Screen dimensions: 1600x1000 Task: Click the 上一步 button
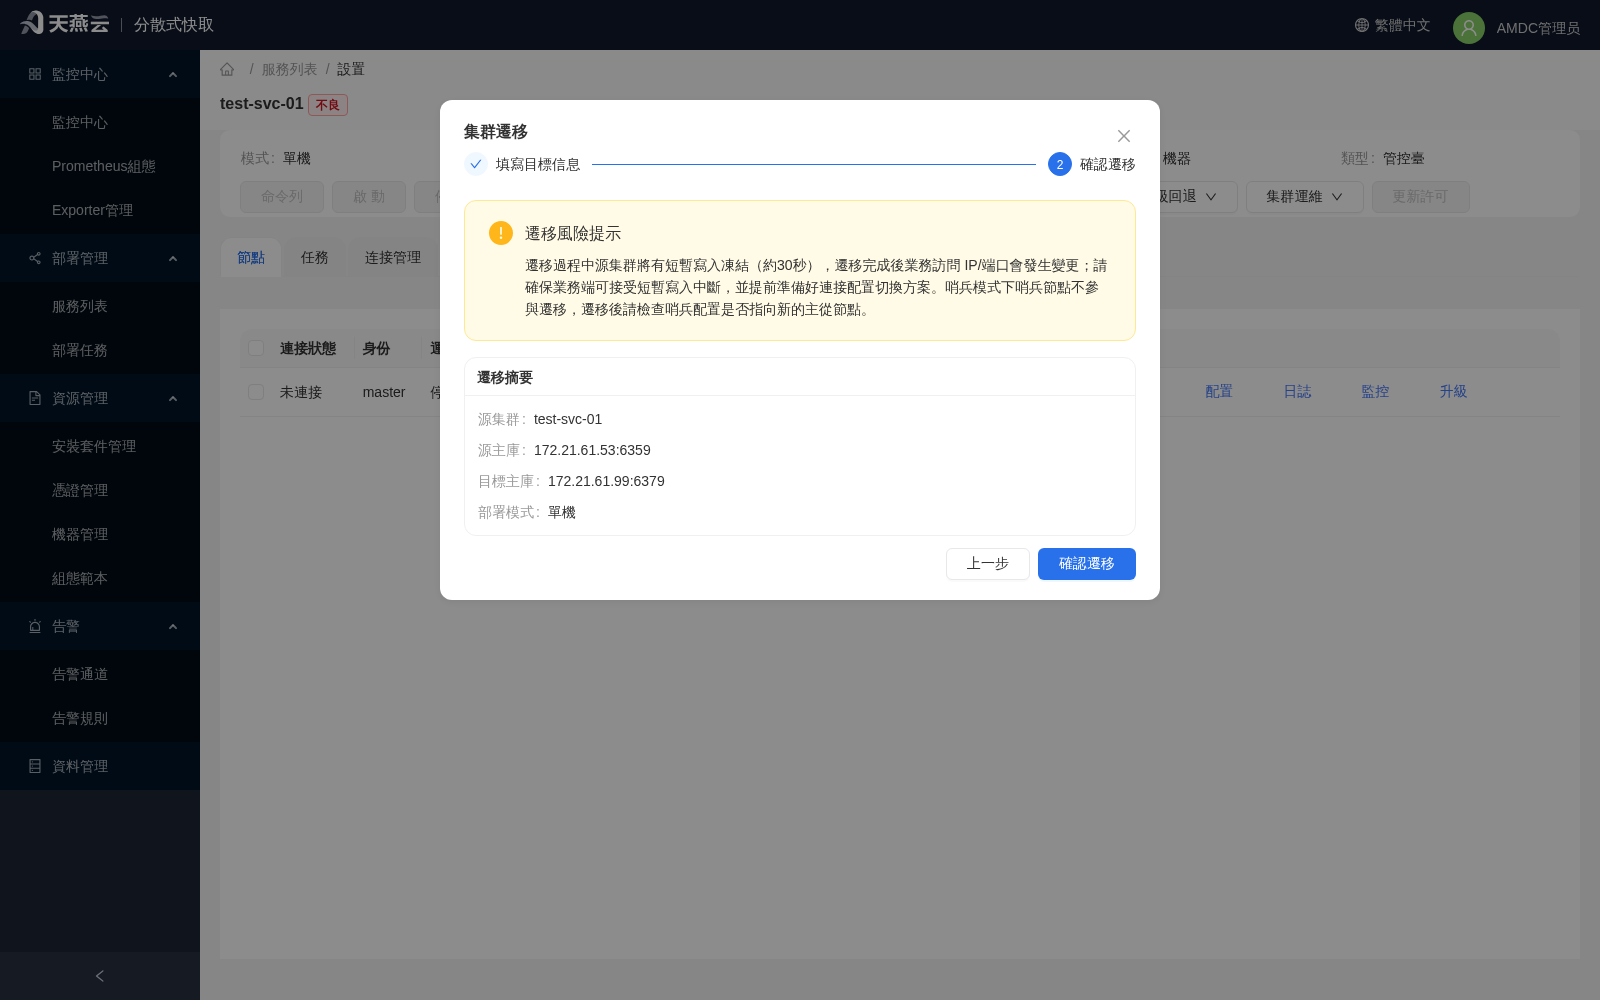point(988,564)
